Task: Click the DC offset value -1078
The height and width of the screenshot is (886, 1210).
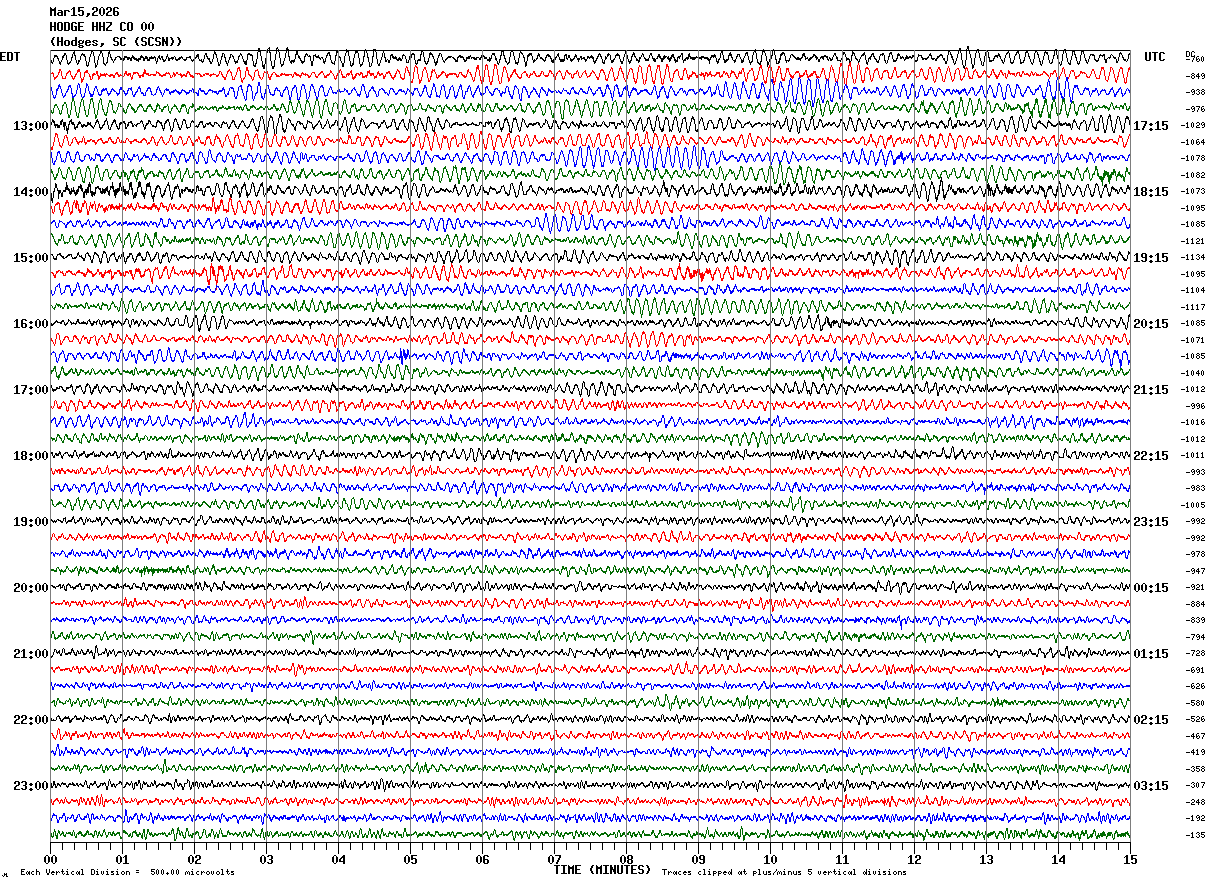Action: click(x=1195, y=158)
